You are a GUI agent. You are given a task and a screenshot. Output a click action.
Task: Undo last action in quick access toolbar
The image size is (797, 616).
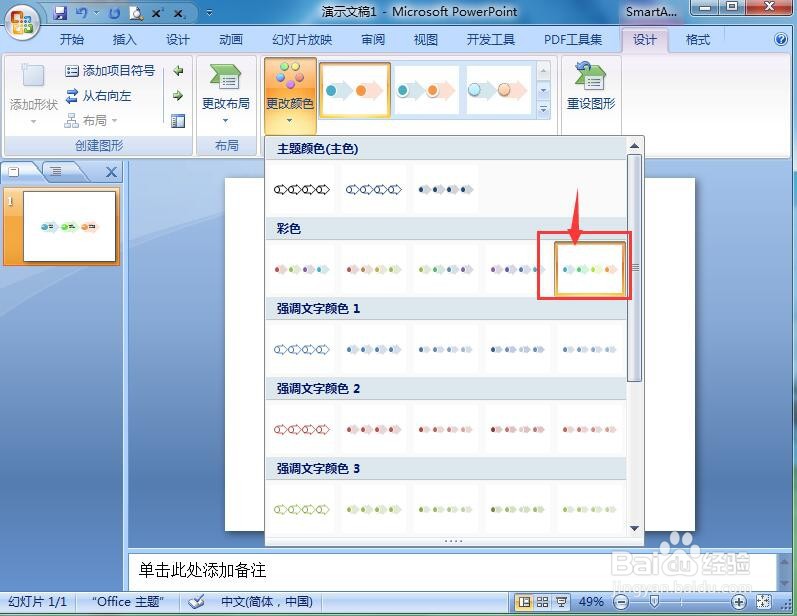click(x=82, y=13)
